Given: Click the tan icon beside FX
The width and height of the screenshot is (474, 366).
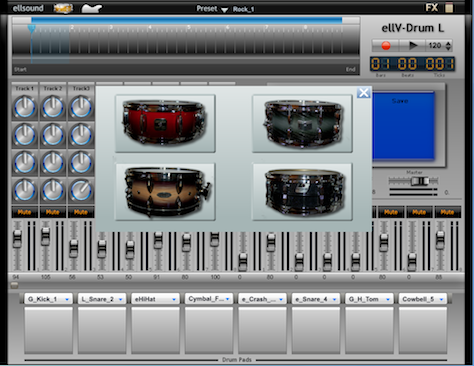Looking at the screenshot, I should coord(449,8).
